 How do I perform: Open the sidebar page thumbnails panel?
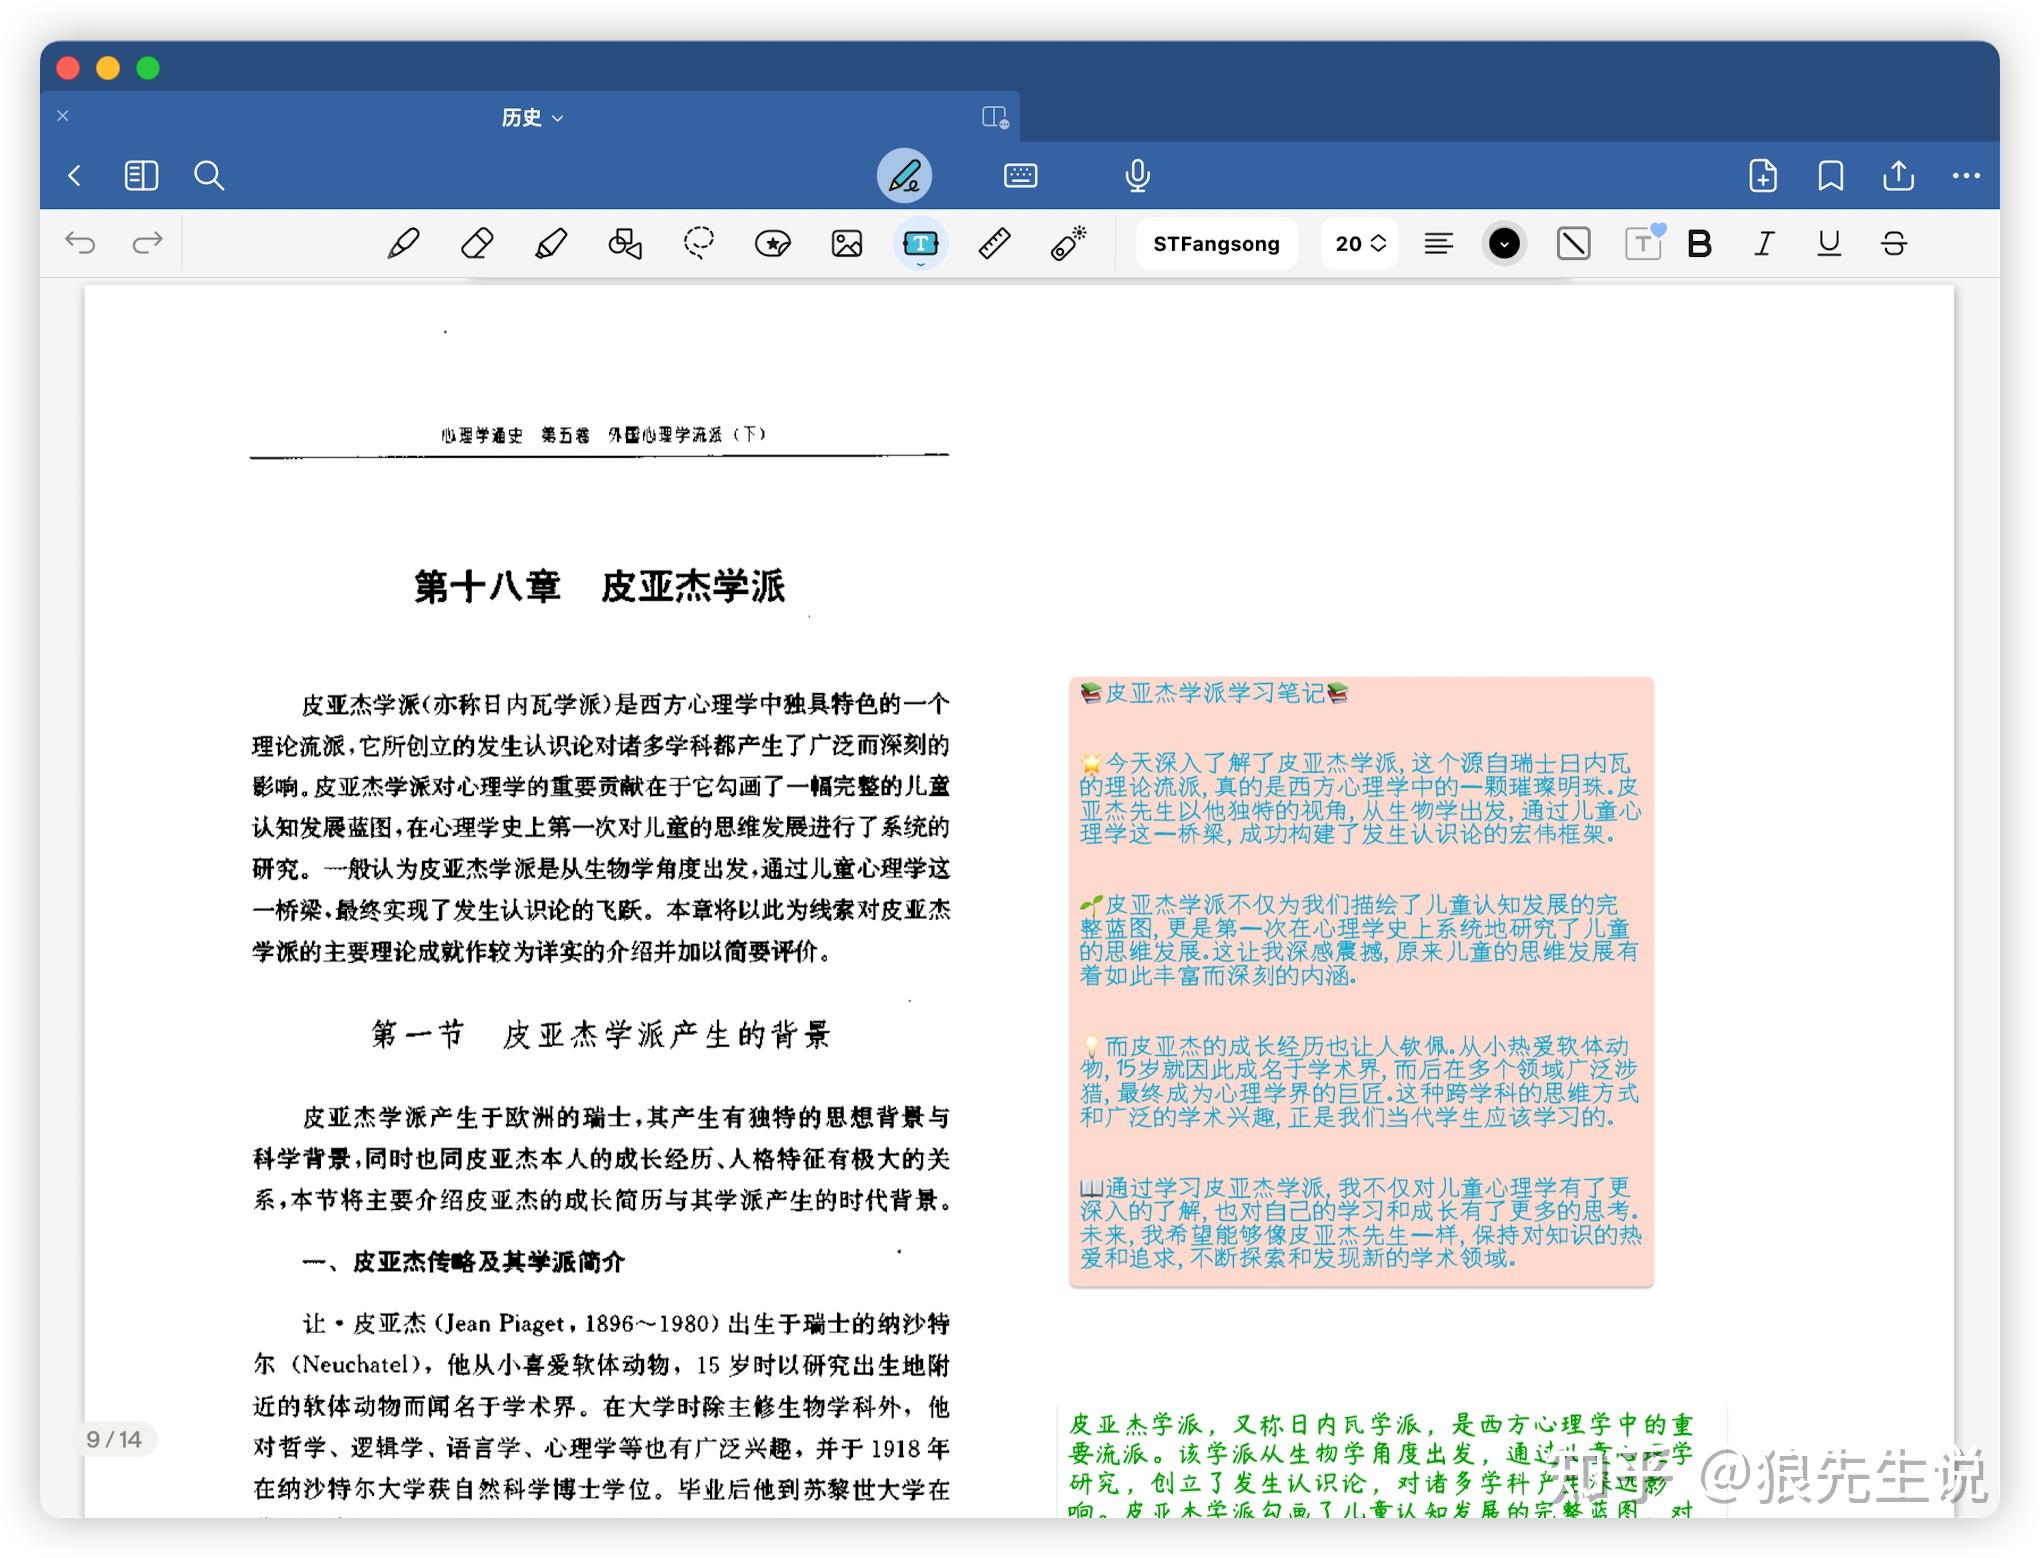tap(141, 176)
